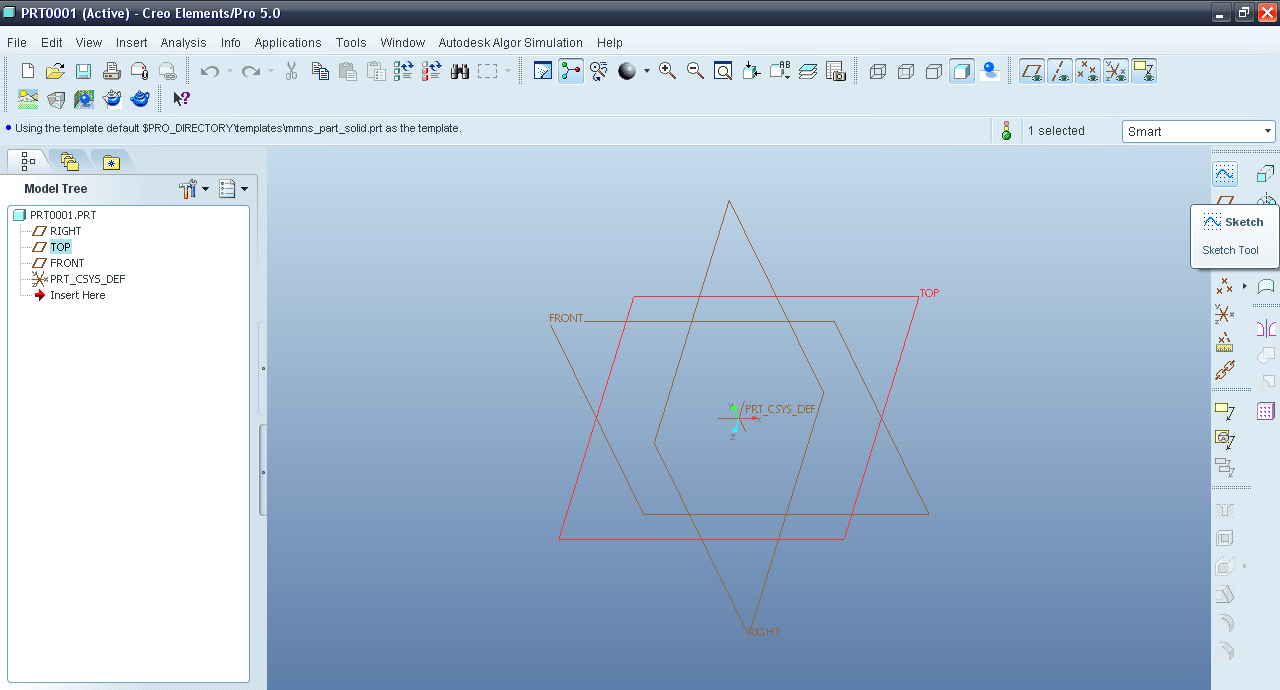The image size is (1280, 690).
Task: Open the Insert menu
Action: click(131, 43)
